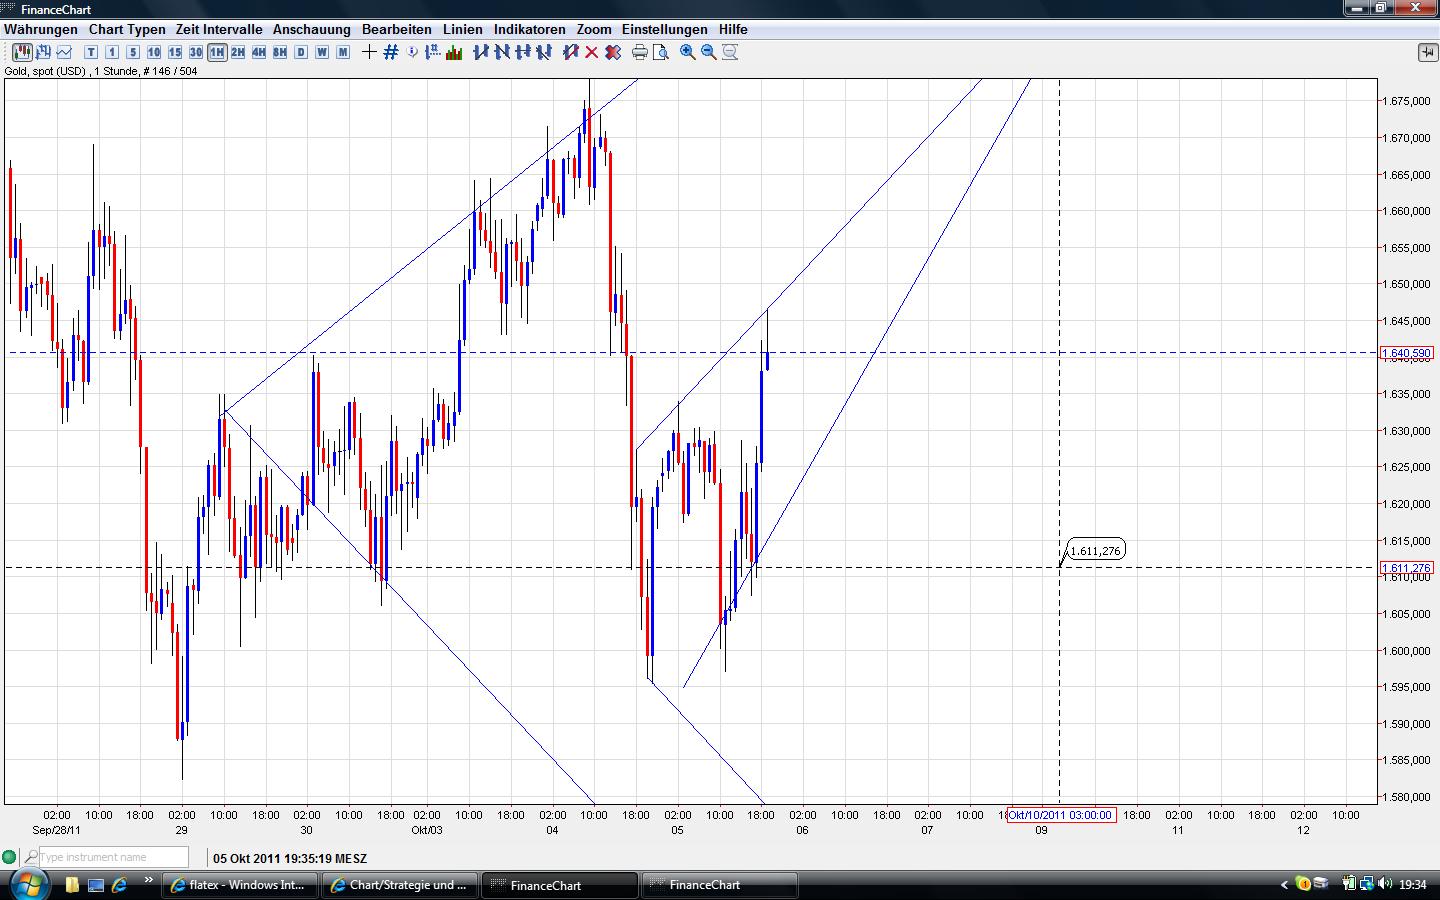
Task: Expand the Chart Typen menu
Action: (127, 29)
